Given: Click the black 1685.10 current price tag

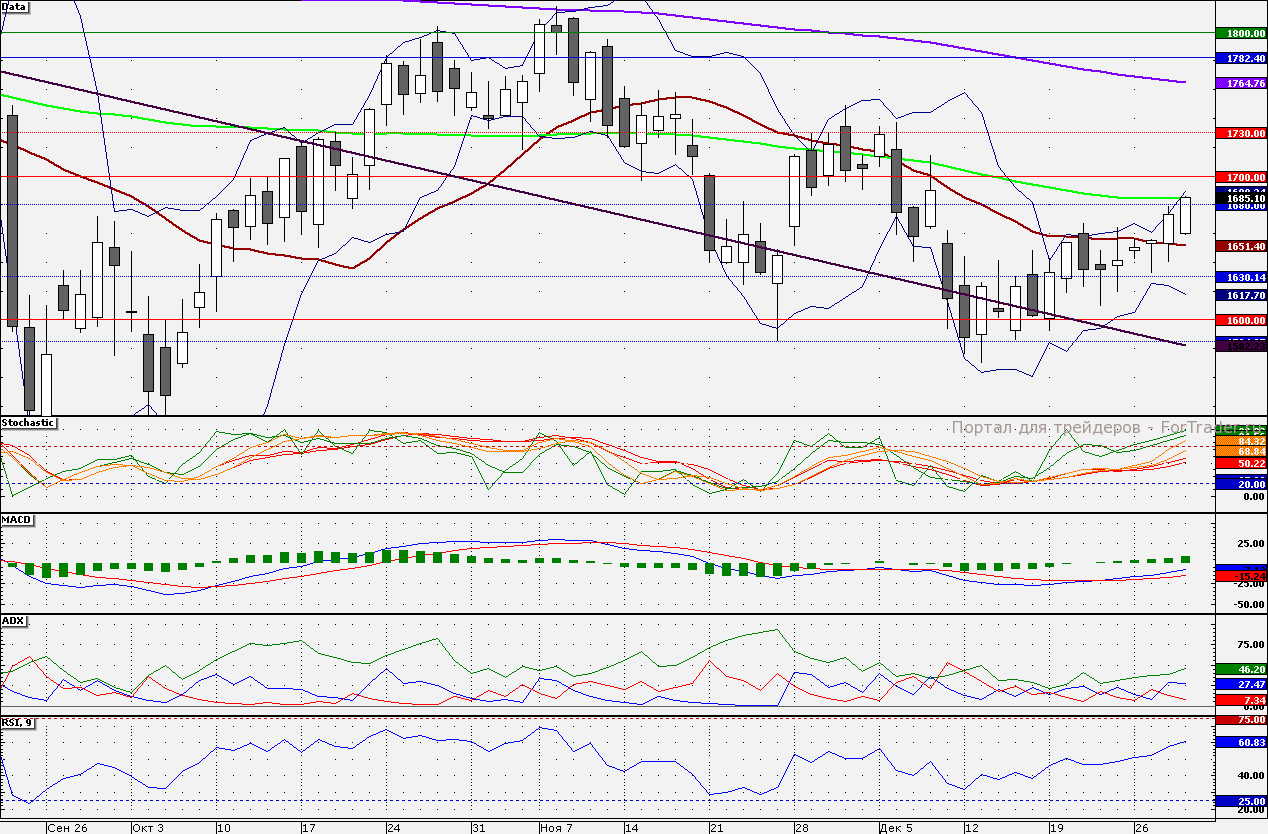Looking at the screenshot, I should [1240, 198].
